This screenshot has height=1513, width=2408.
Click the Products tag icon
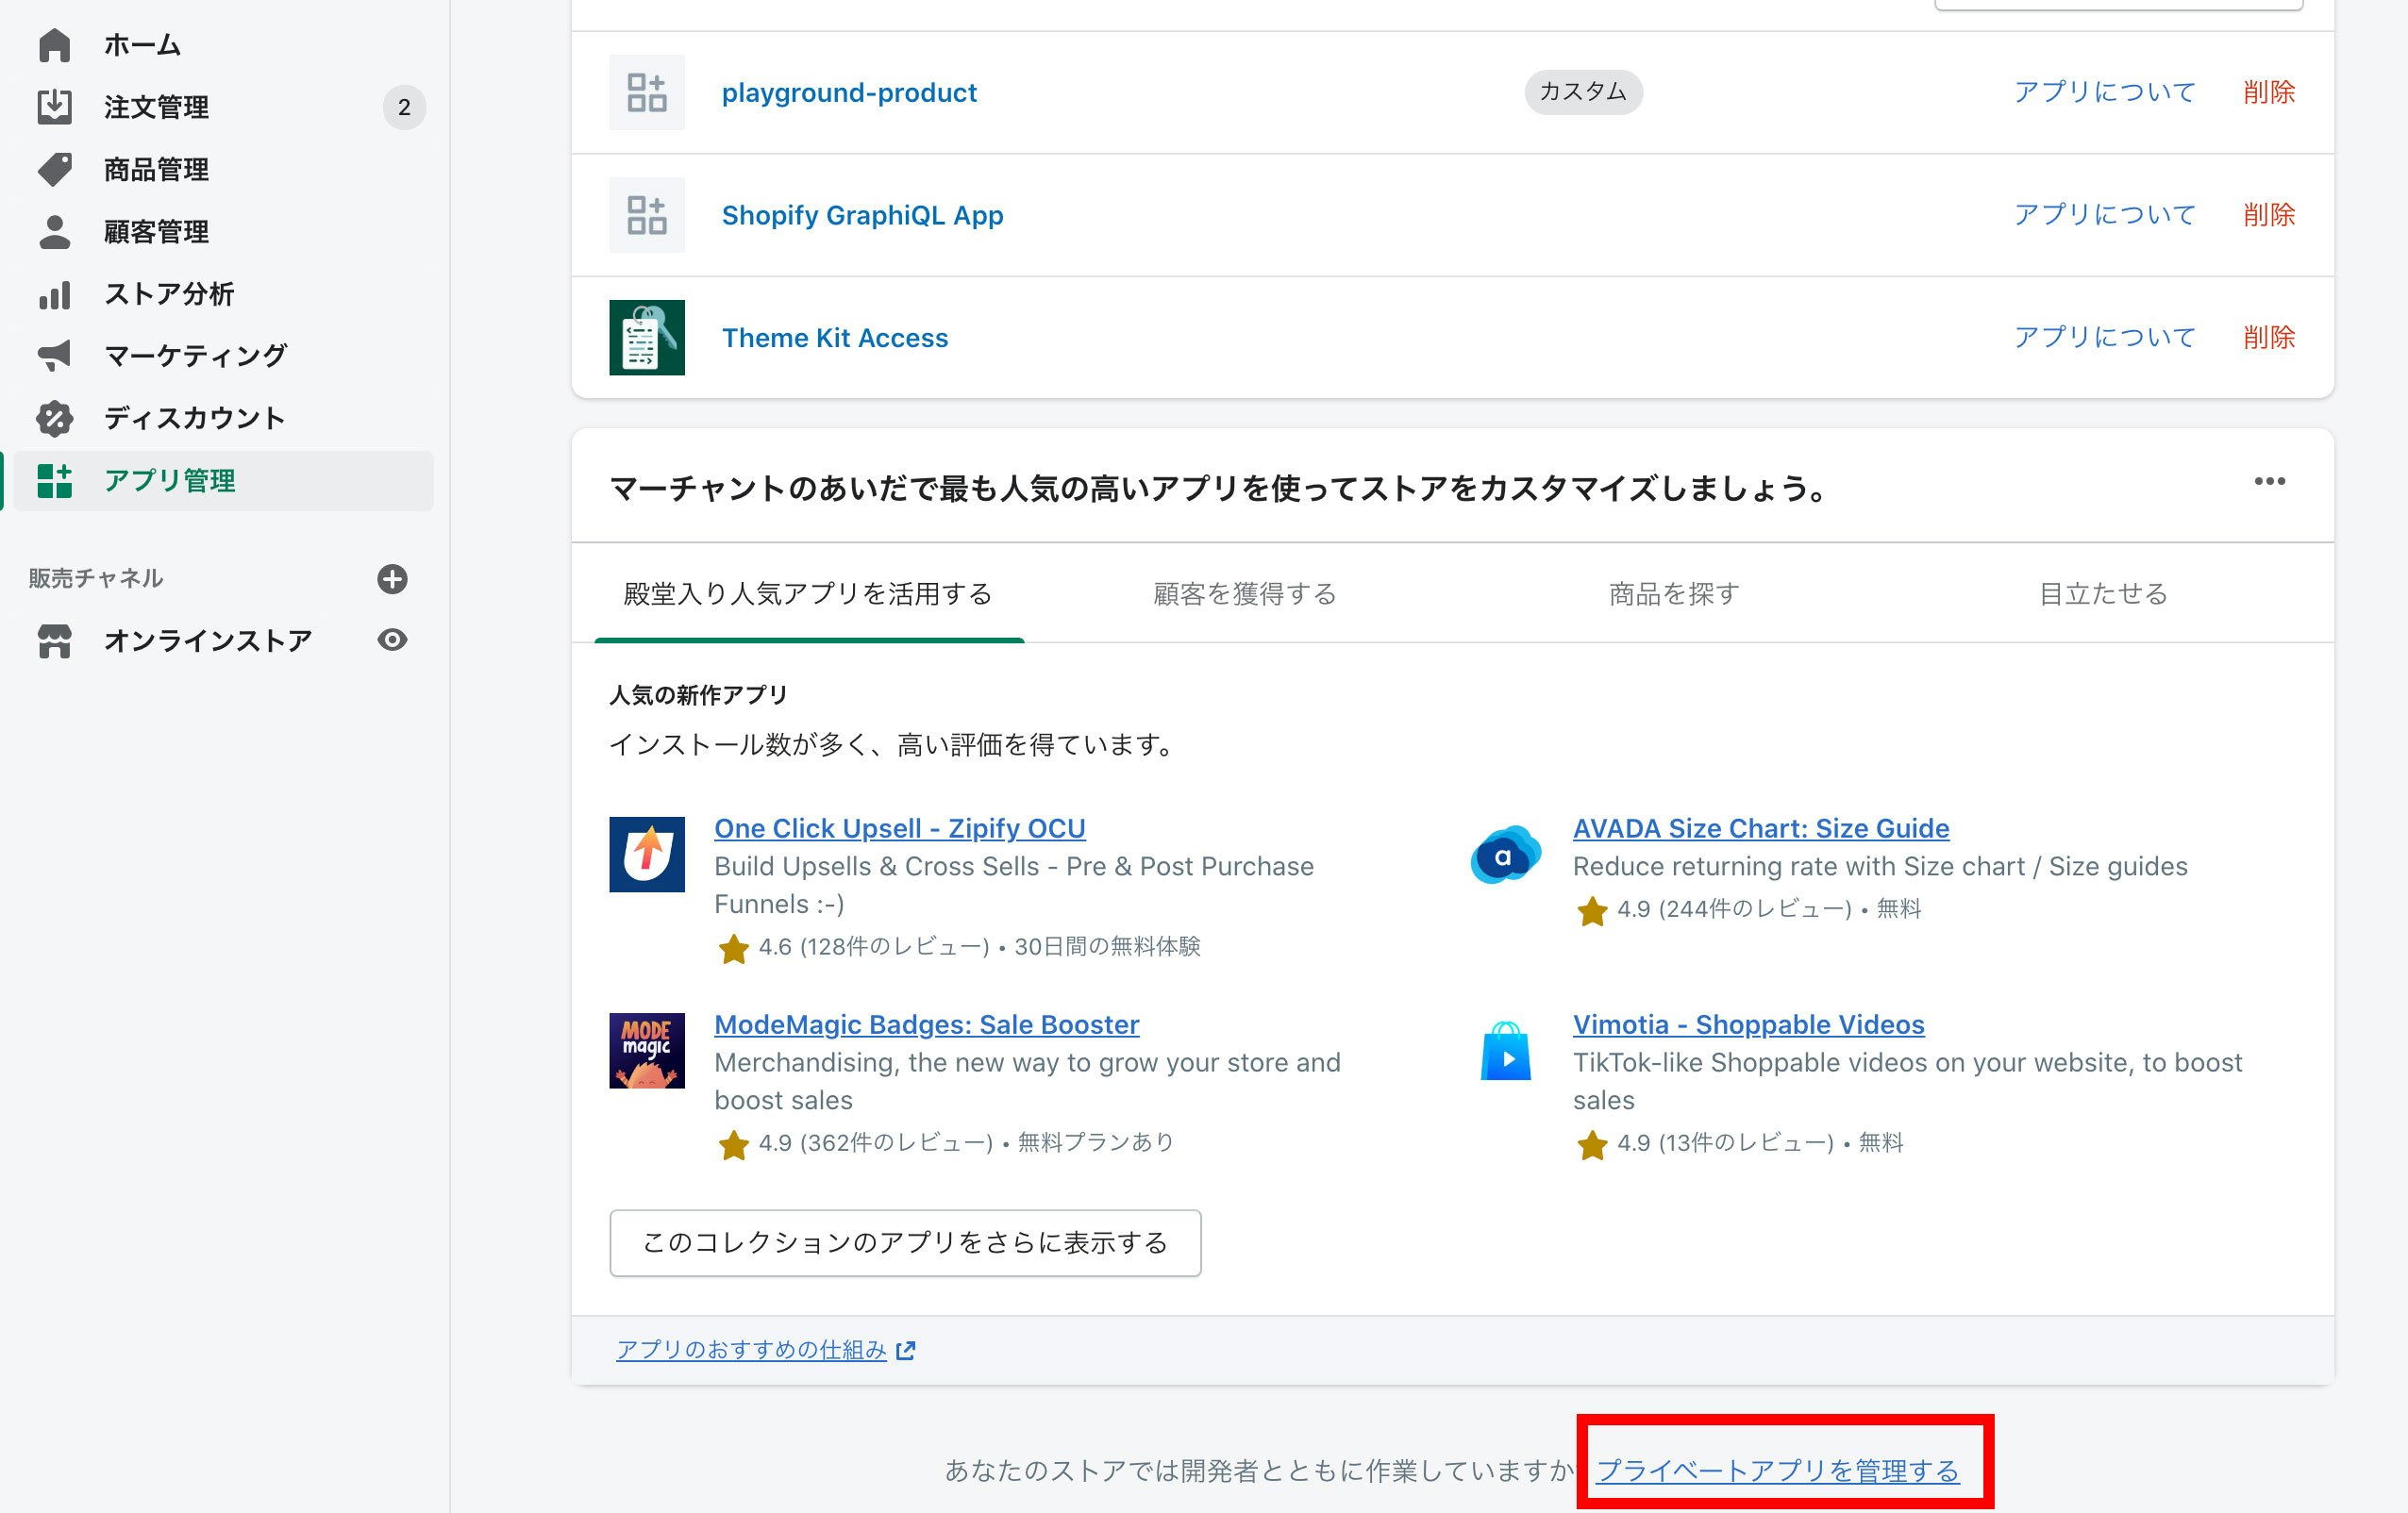click(54, 169)
